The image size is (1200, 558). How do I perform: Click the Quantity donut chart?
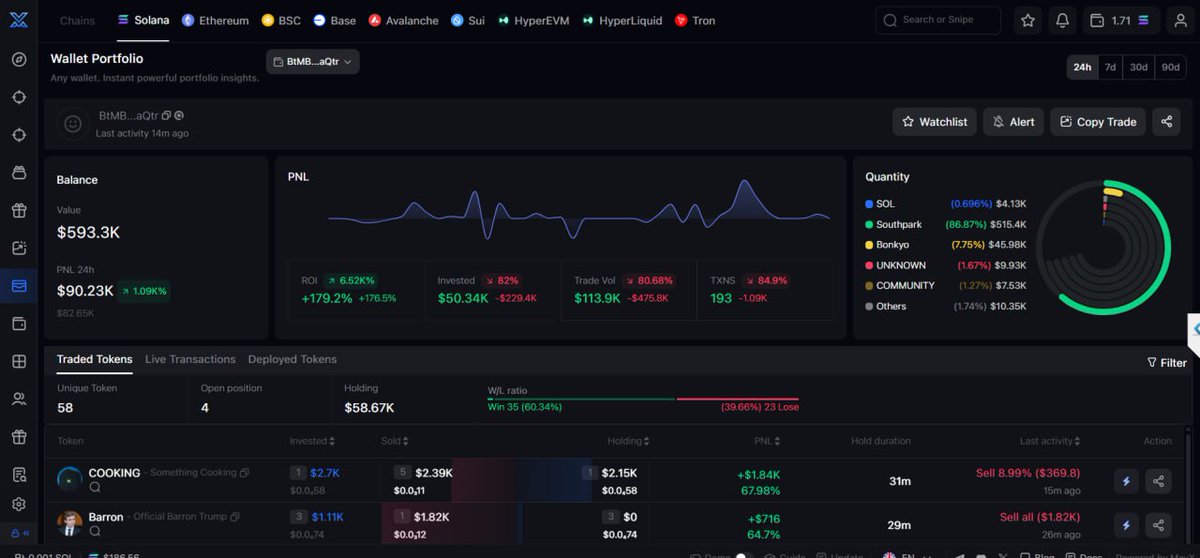(1104, 247)
